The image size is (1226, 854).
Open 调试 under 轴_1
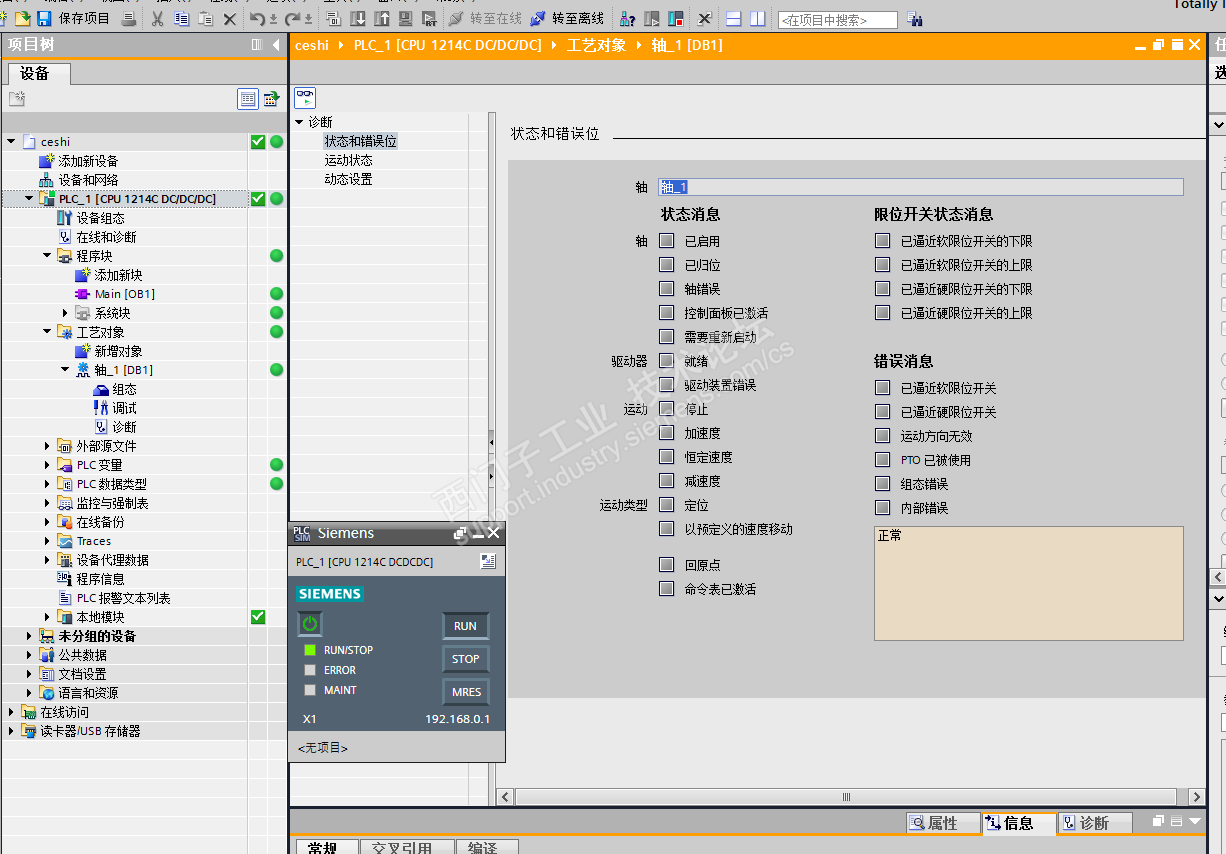(124, 408)
